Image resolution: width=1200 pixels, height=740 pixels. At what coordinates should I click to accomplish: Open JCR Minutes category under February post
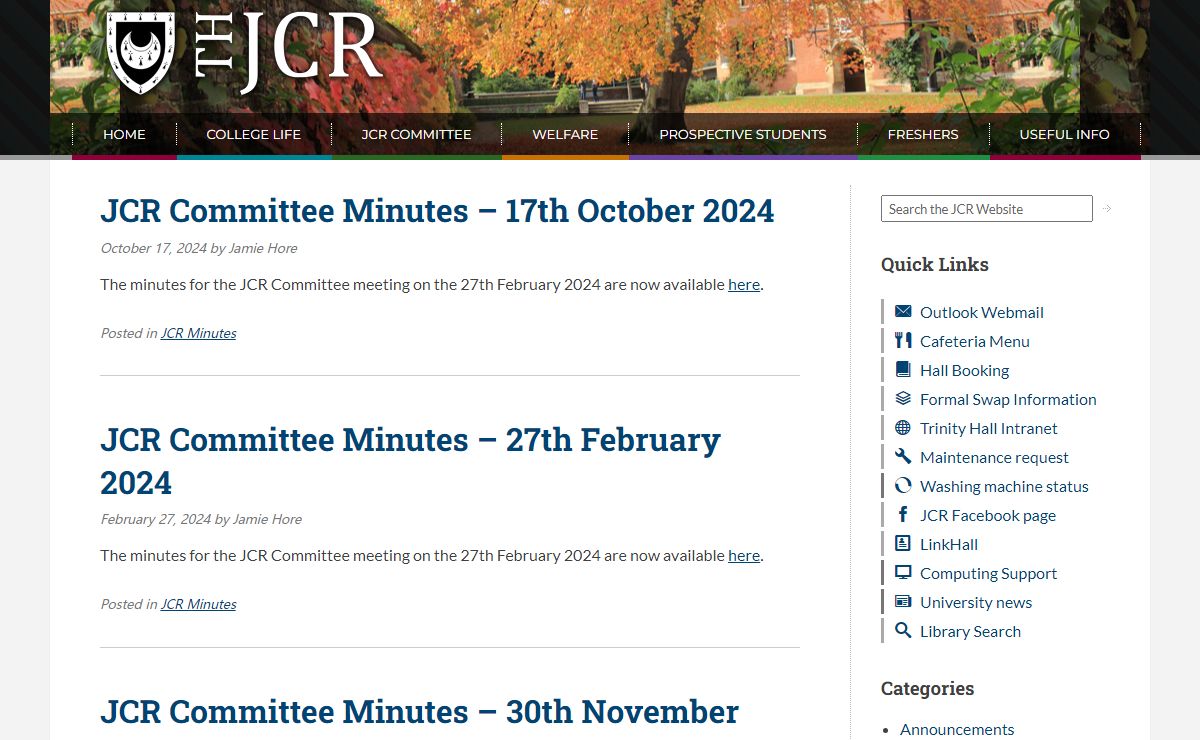click(x=198, y=604)
